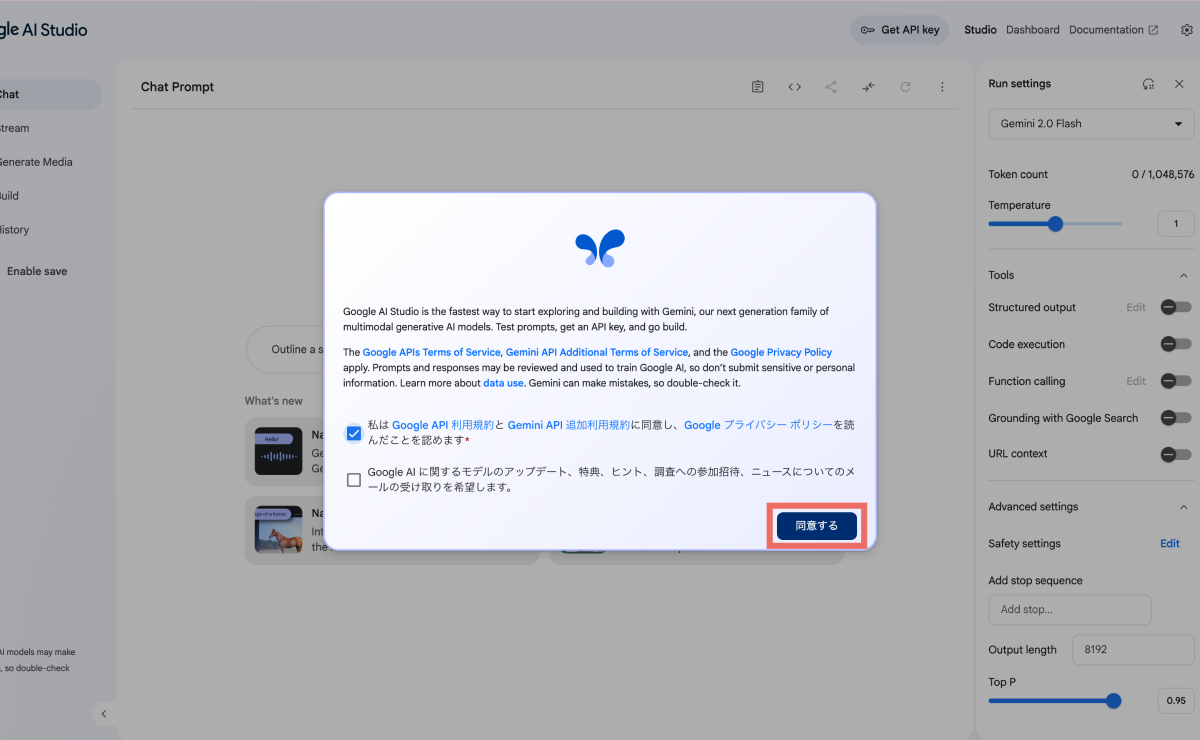Click the Get code angle-brackets icon
This screenshot has width=1200, height=740.
[x=795, y=87]
